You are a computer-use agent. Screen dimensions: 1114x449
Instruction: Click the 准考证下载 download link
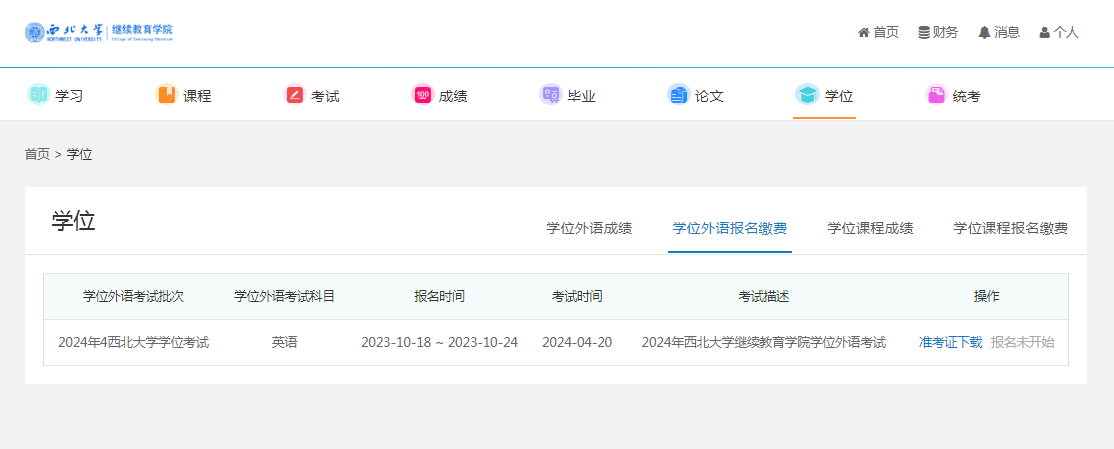click(950, 342)
